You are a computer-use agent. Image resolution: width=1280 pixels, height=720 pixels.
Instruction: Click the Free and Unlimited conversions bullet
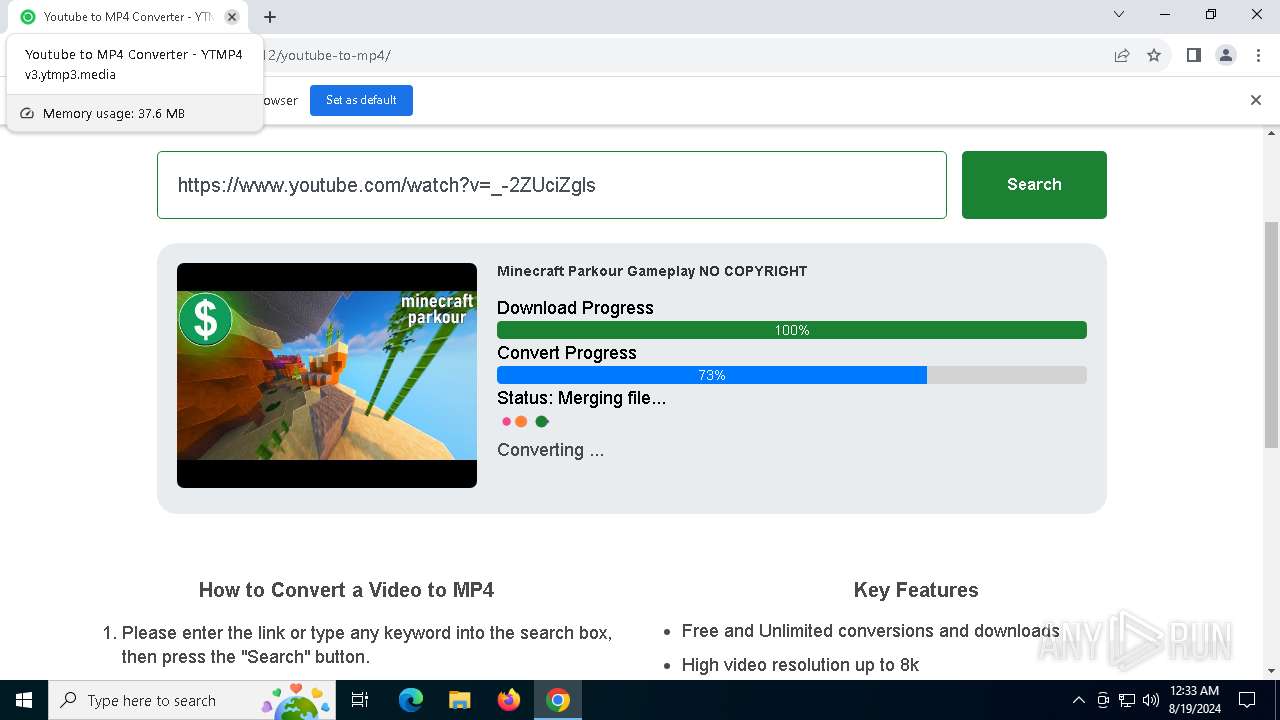pos(870,631)
